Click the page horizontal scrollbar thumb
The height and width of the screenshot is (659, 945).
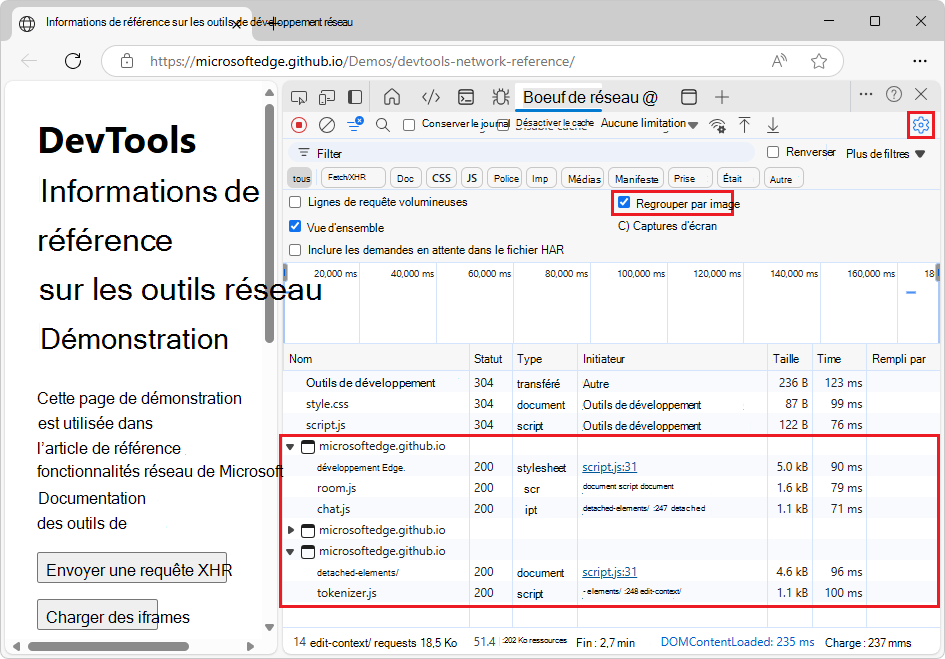click(x=108, y=646)
